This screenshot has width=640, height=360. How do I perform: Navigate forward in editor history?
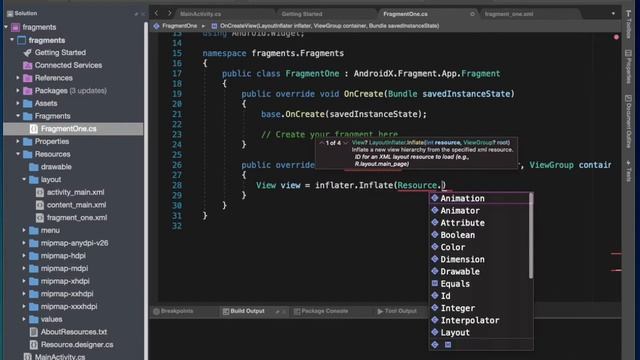[169, 13]
